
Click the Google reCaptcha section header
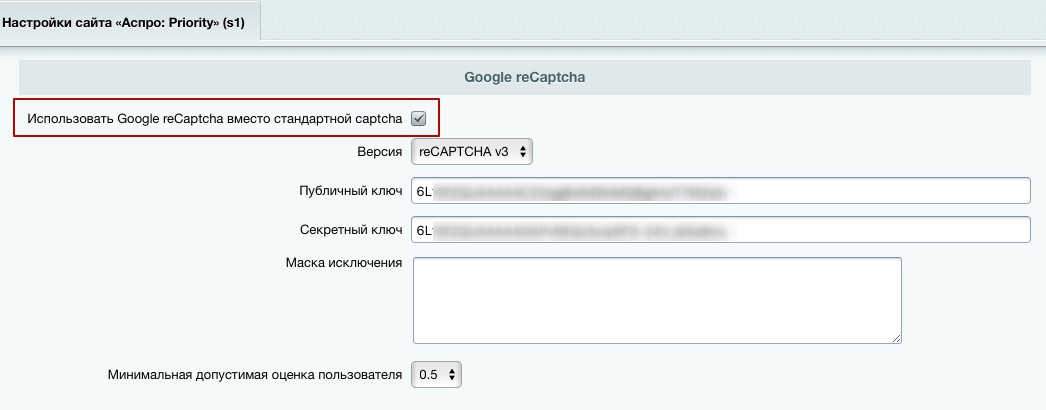point(524,77)
